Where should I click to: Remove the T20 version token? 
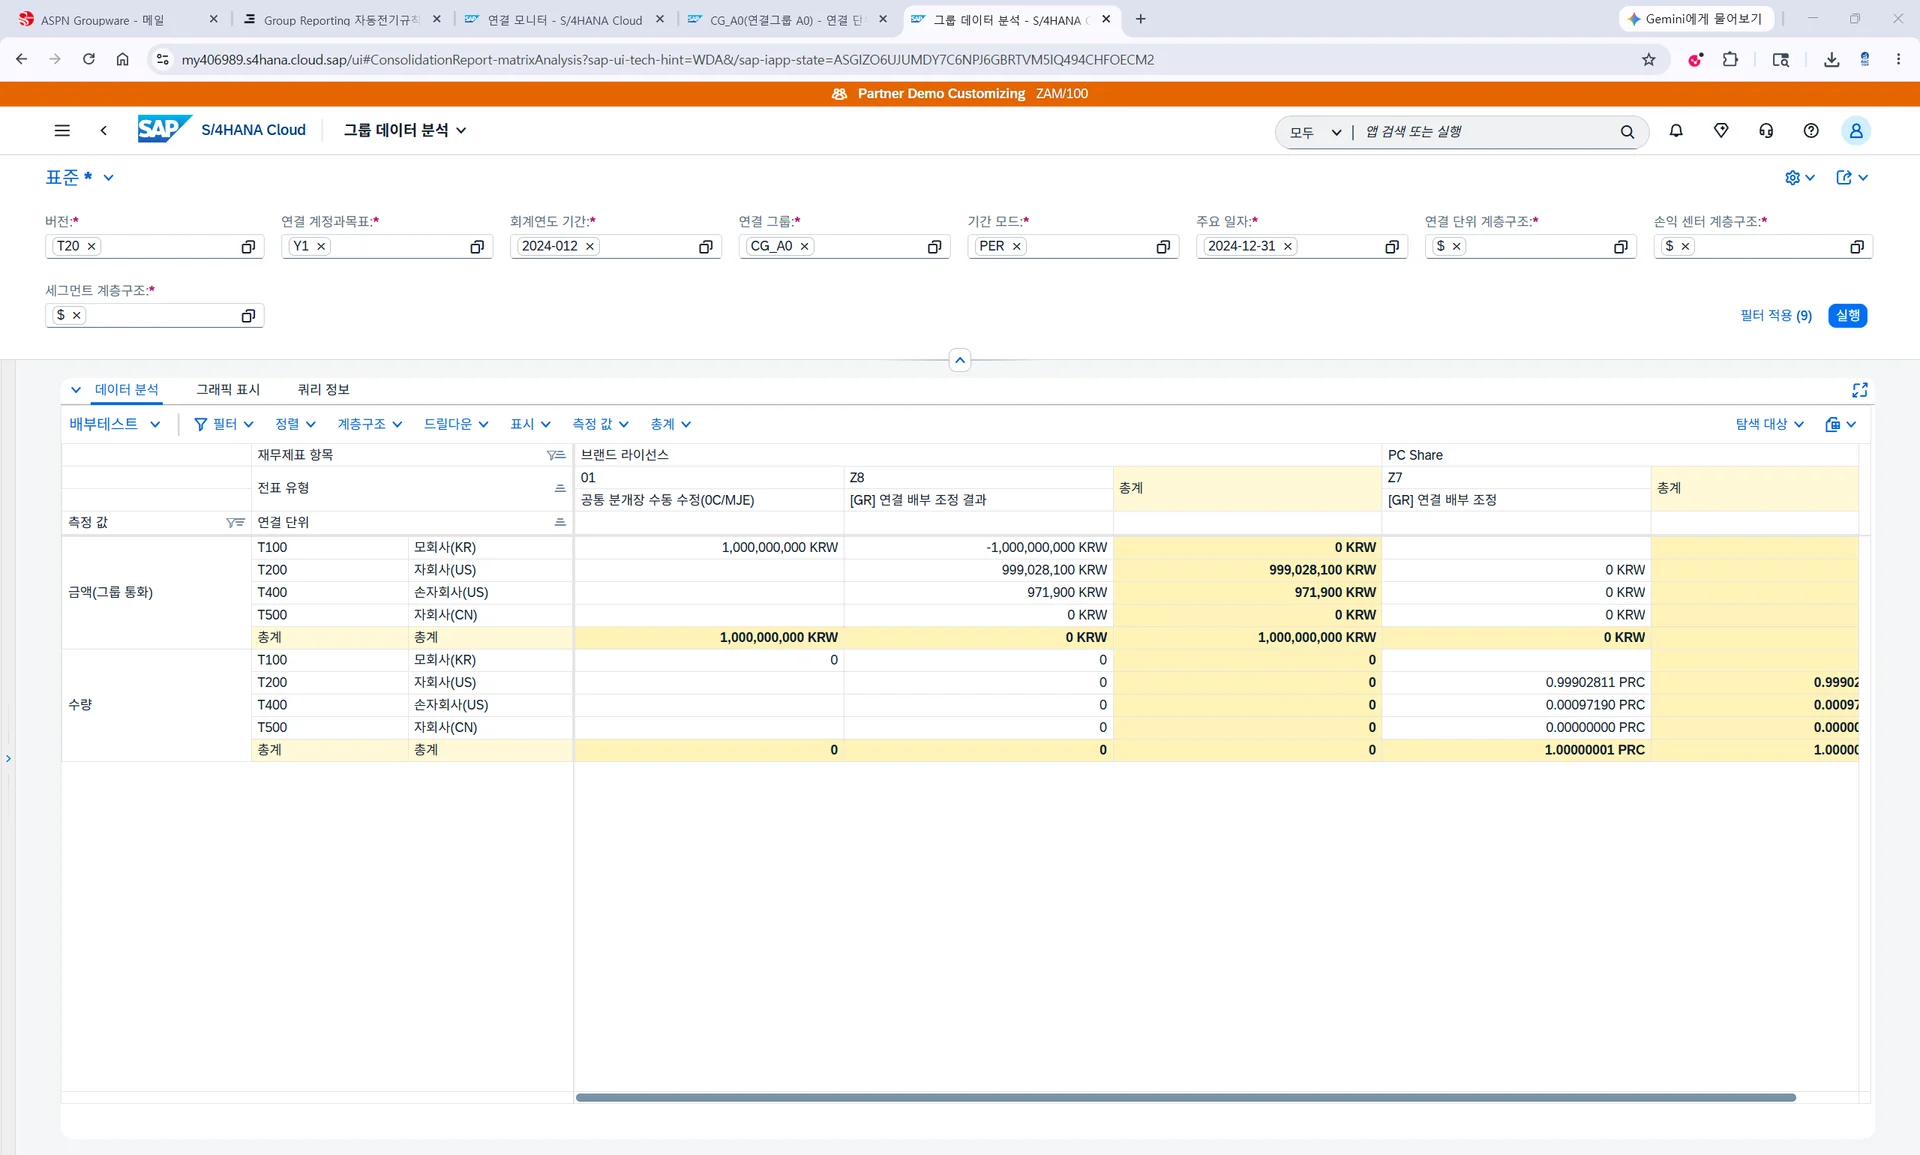coord(91,247)
